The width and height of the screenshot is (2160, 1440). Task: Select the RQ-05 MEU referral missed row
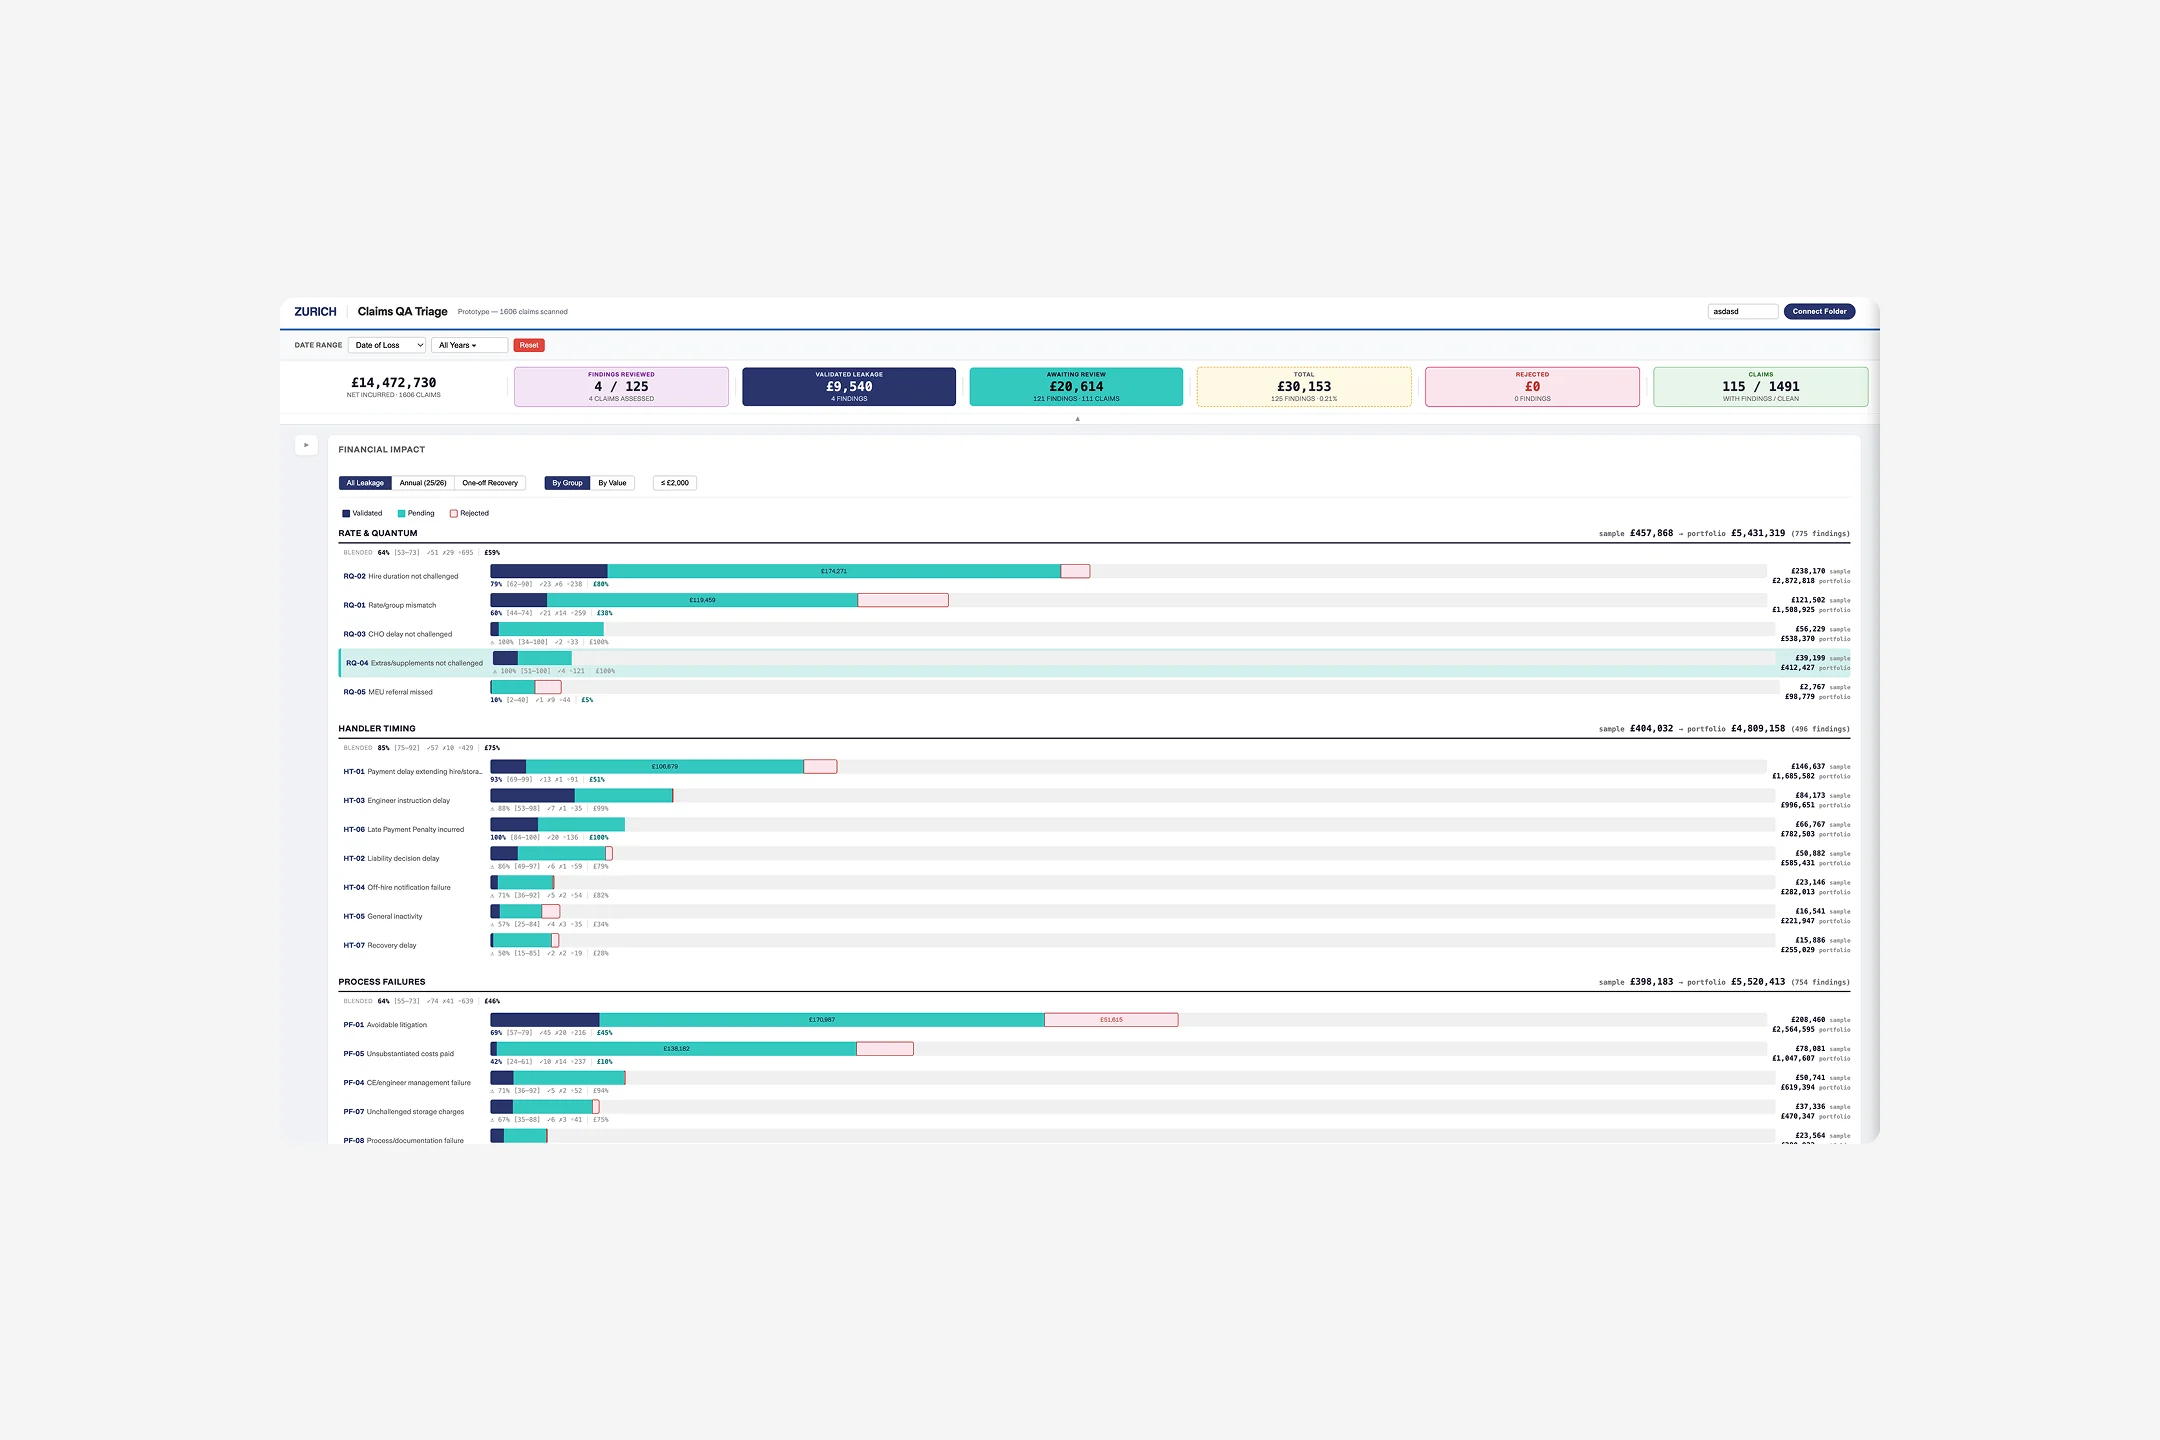(x=1095, y=692)
